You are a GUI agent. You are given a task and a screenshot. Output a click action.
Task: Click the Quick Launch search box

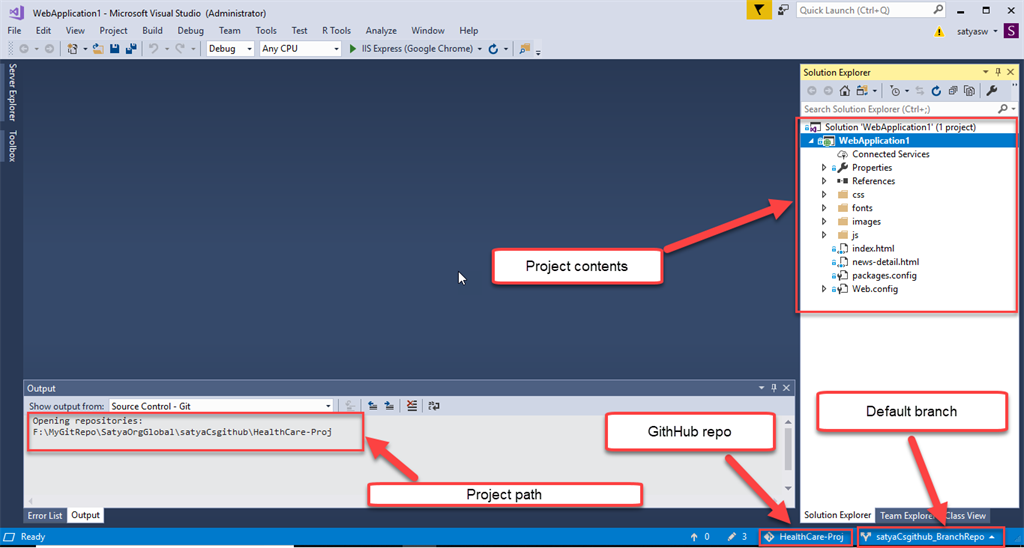(x=871, y=10)
